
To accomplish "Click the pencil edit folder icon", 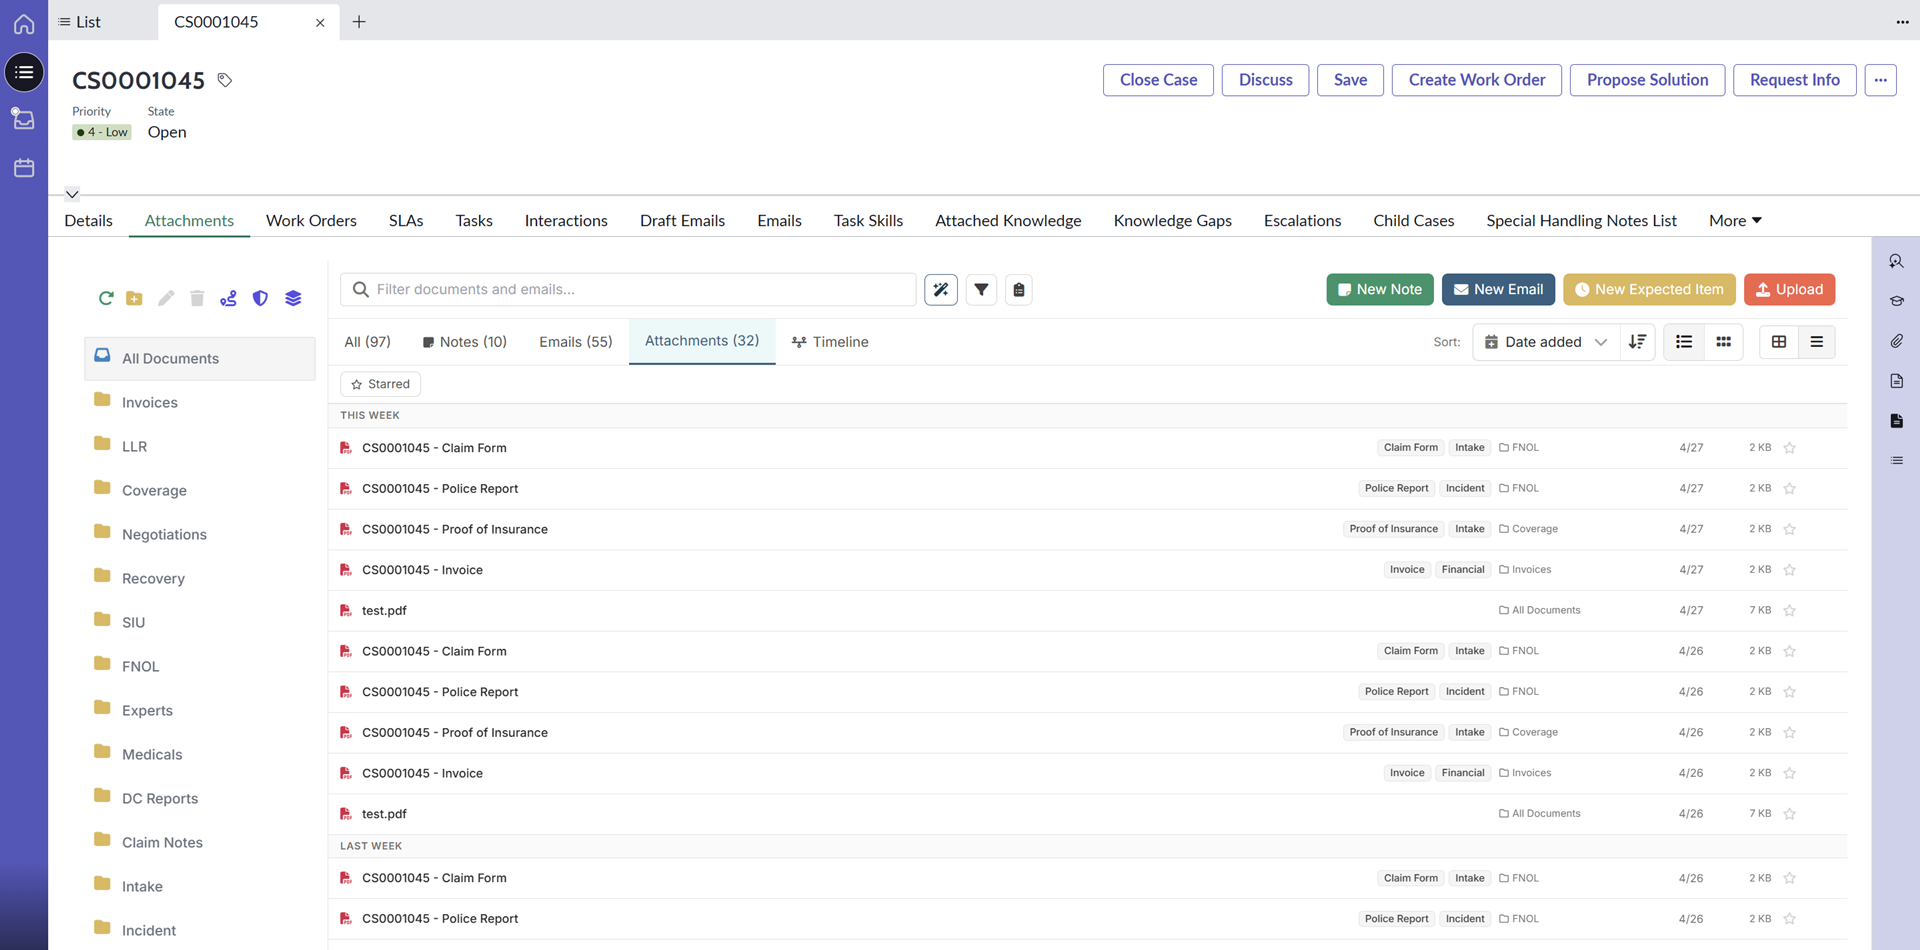I will tap(166, 298).
